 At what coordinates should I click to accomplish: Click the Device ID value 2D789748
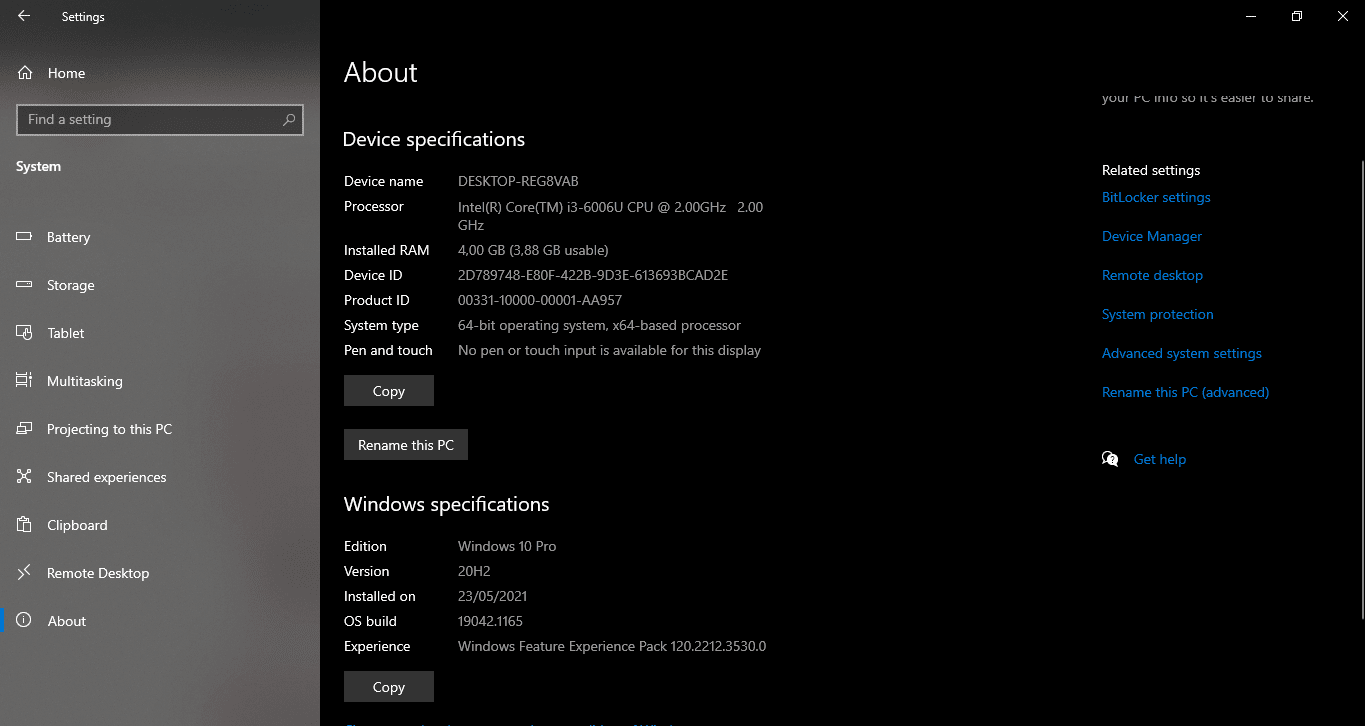tap(593, 275)
